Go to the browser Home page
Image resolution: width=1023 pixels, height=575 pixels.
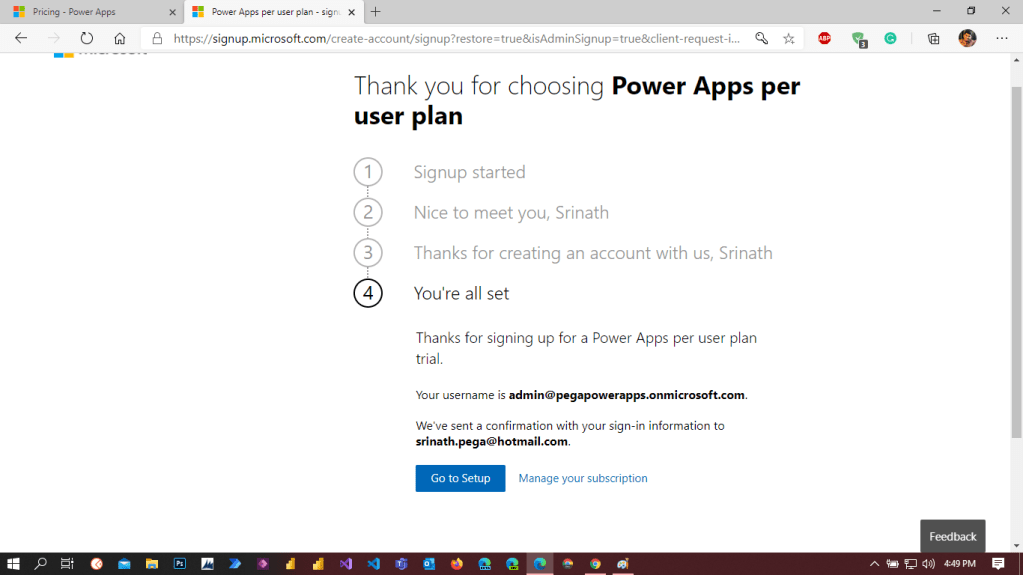[x=120, y=38]
